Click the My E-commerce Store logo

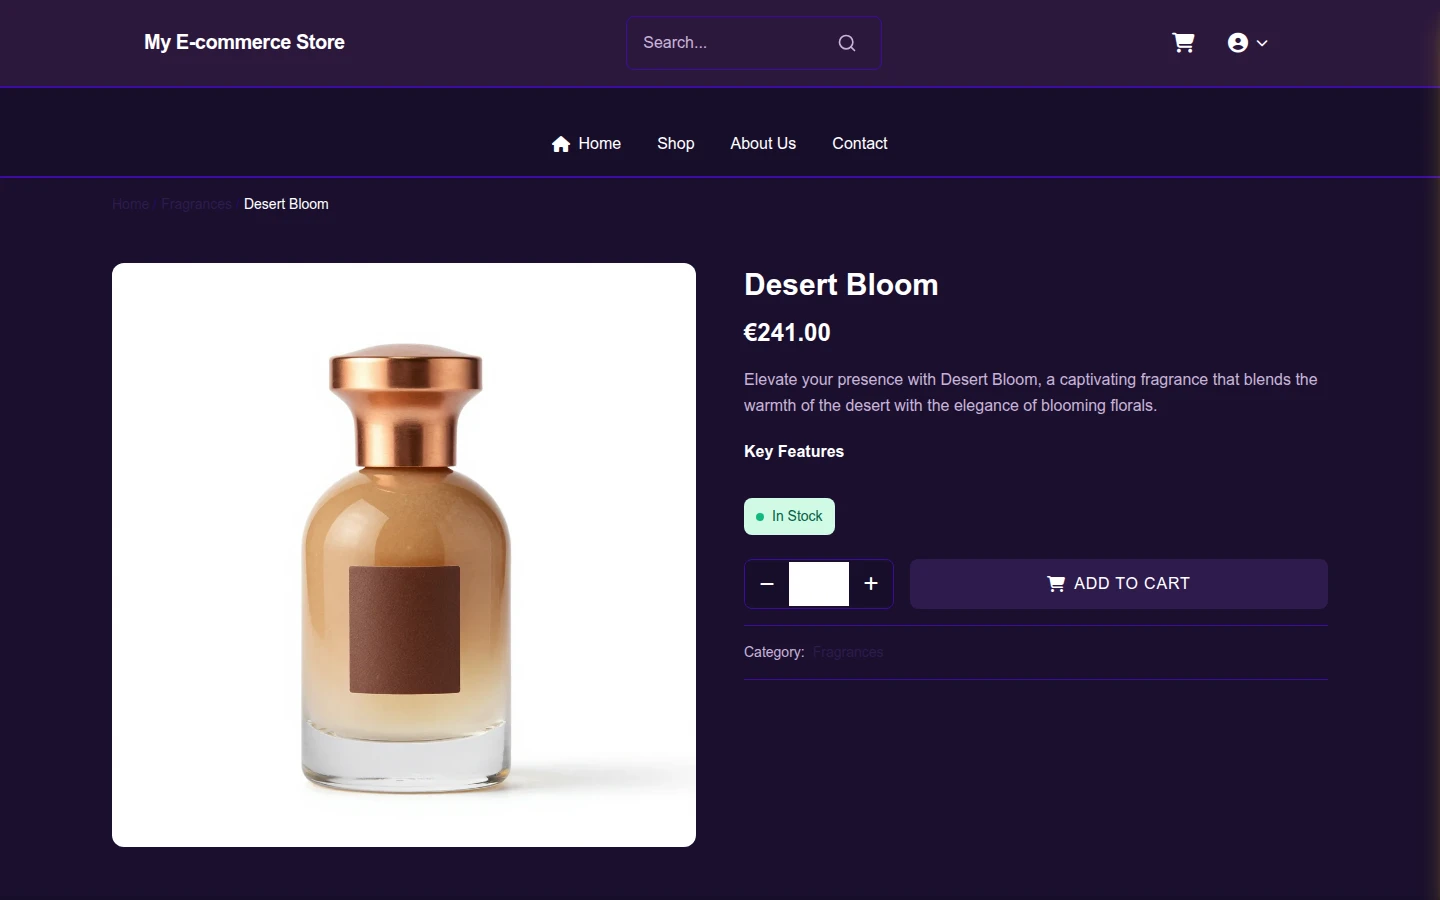244,42
